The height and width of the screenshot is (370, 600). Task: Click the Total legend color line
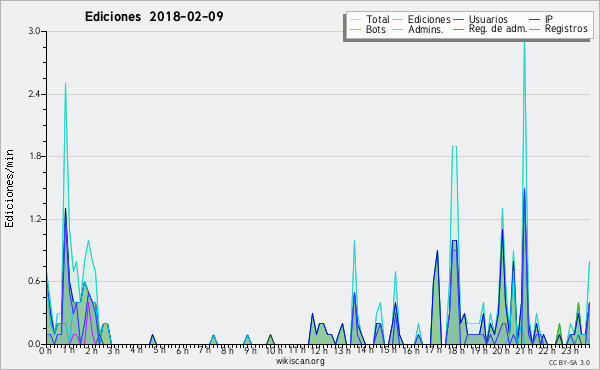pyautogui.click(x=355, y=20)
